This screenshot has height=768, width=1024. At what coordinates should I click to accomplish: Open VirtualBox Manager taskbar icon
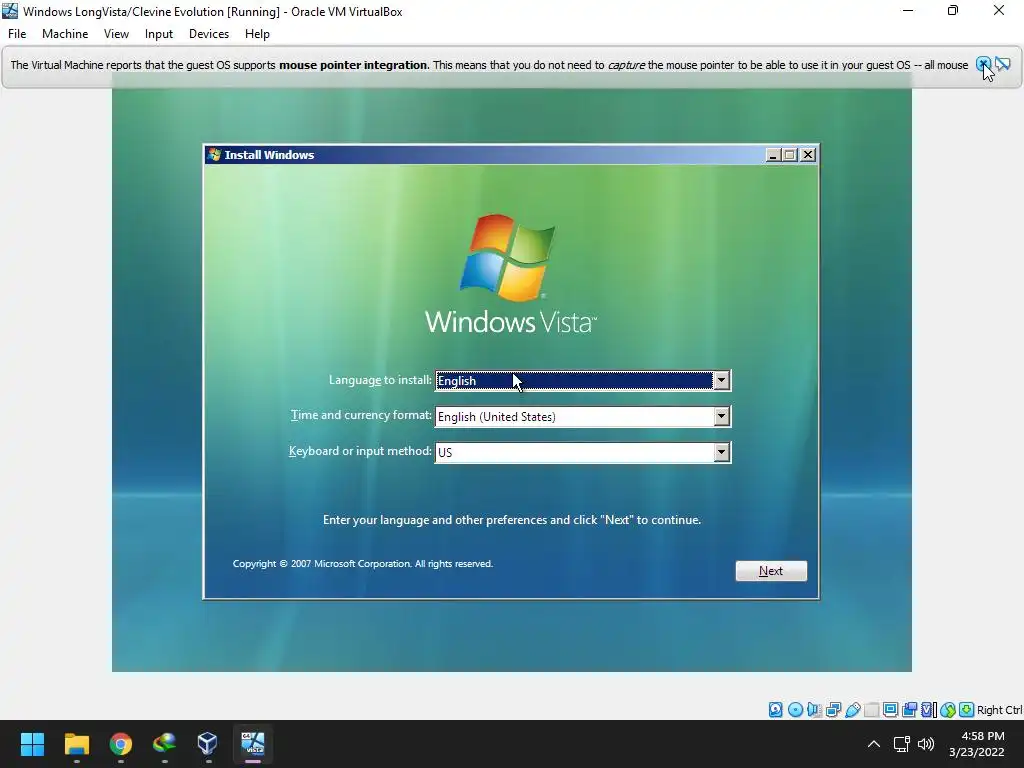208,744
